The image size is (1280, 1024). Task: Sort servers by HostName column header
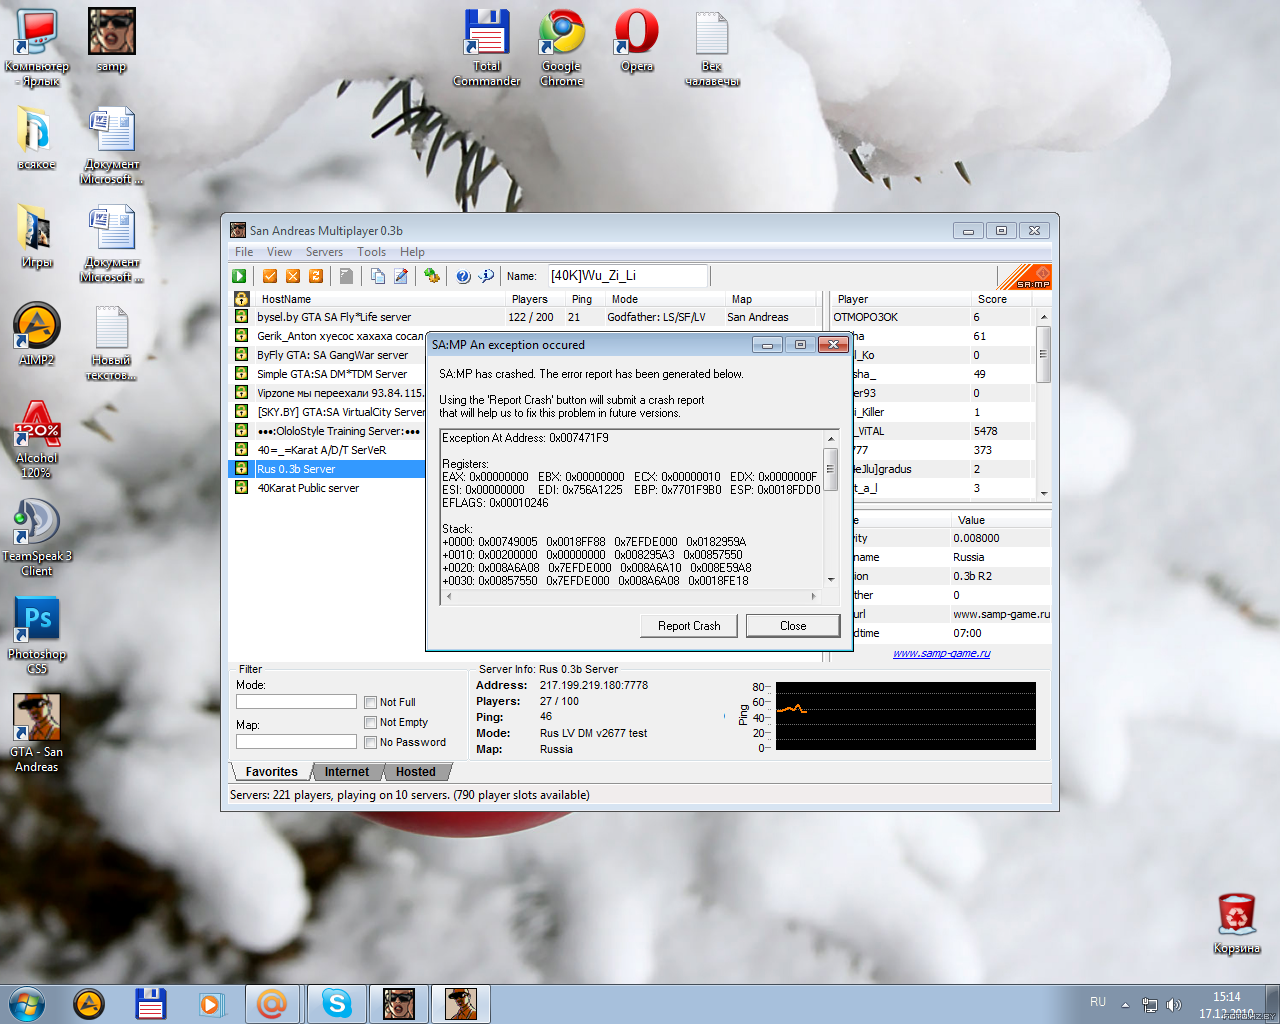pyautogui.click(x=381, y=299)
